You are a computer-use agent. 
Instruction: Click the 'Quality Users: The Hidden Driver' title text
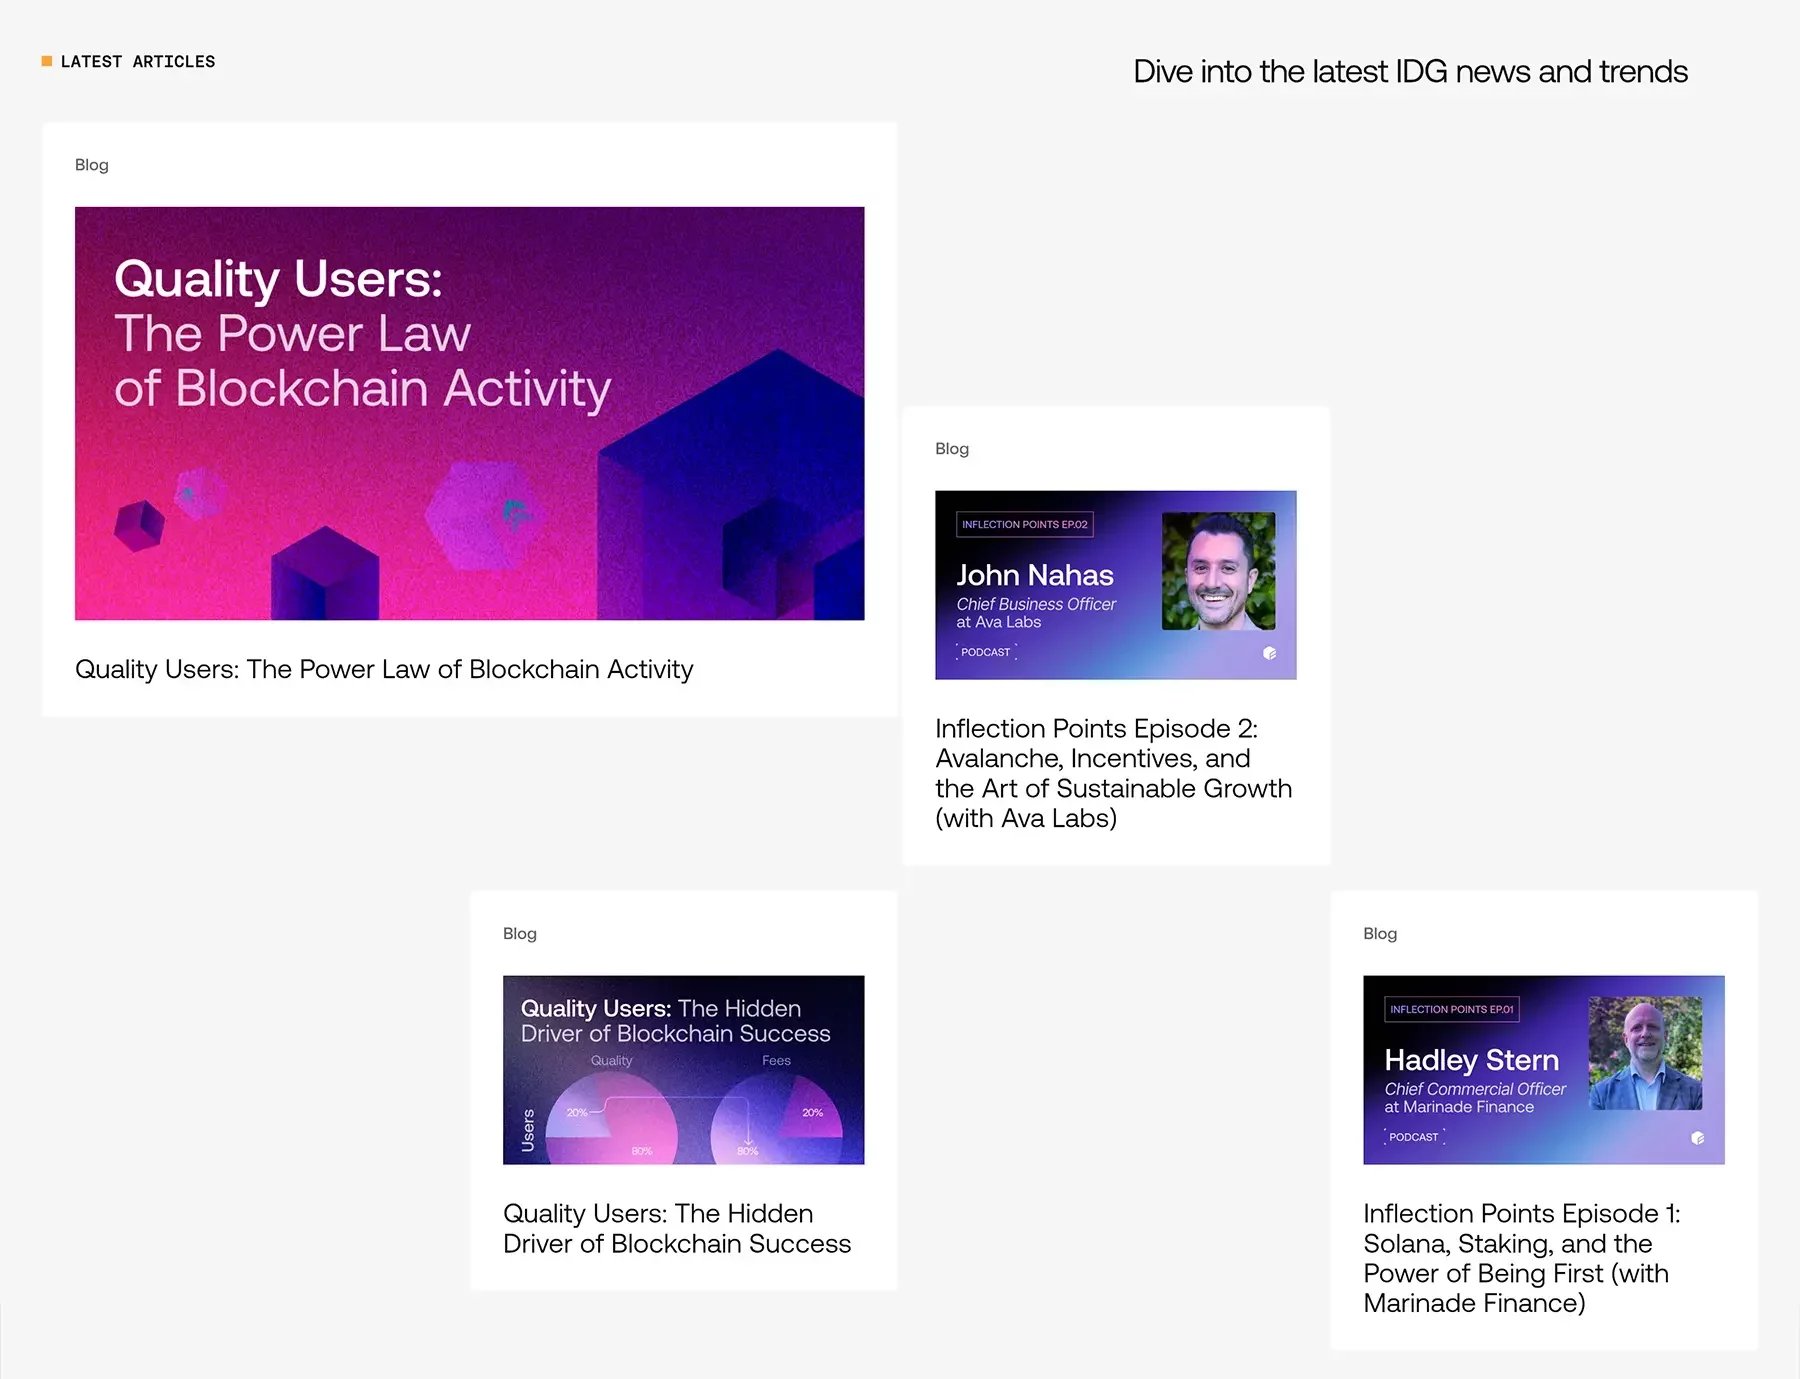(677, 1228)
